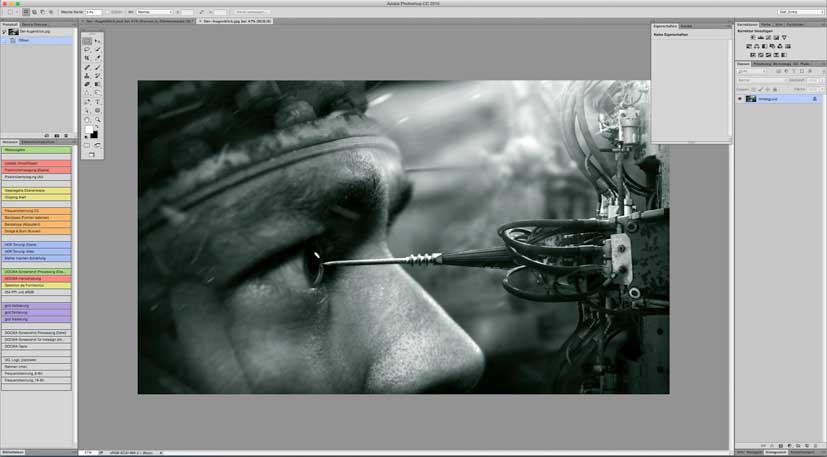Image resolution: width=827 pixels, height=457 pixels.
Task: Add an Invert adjustment layer
Action: point(752,55)
